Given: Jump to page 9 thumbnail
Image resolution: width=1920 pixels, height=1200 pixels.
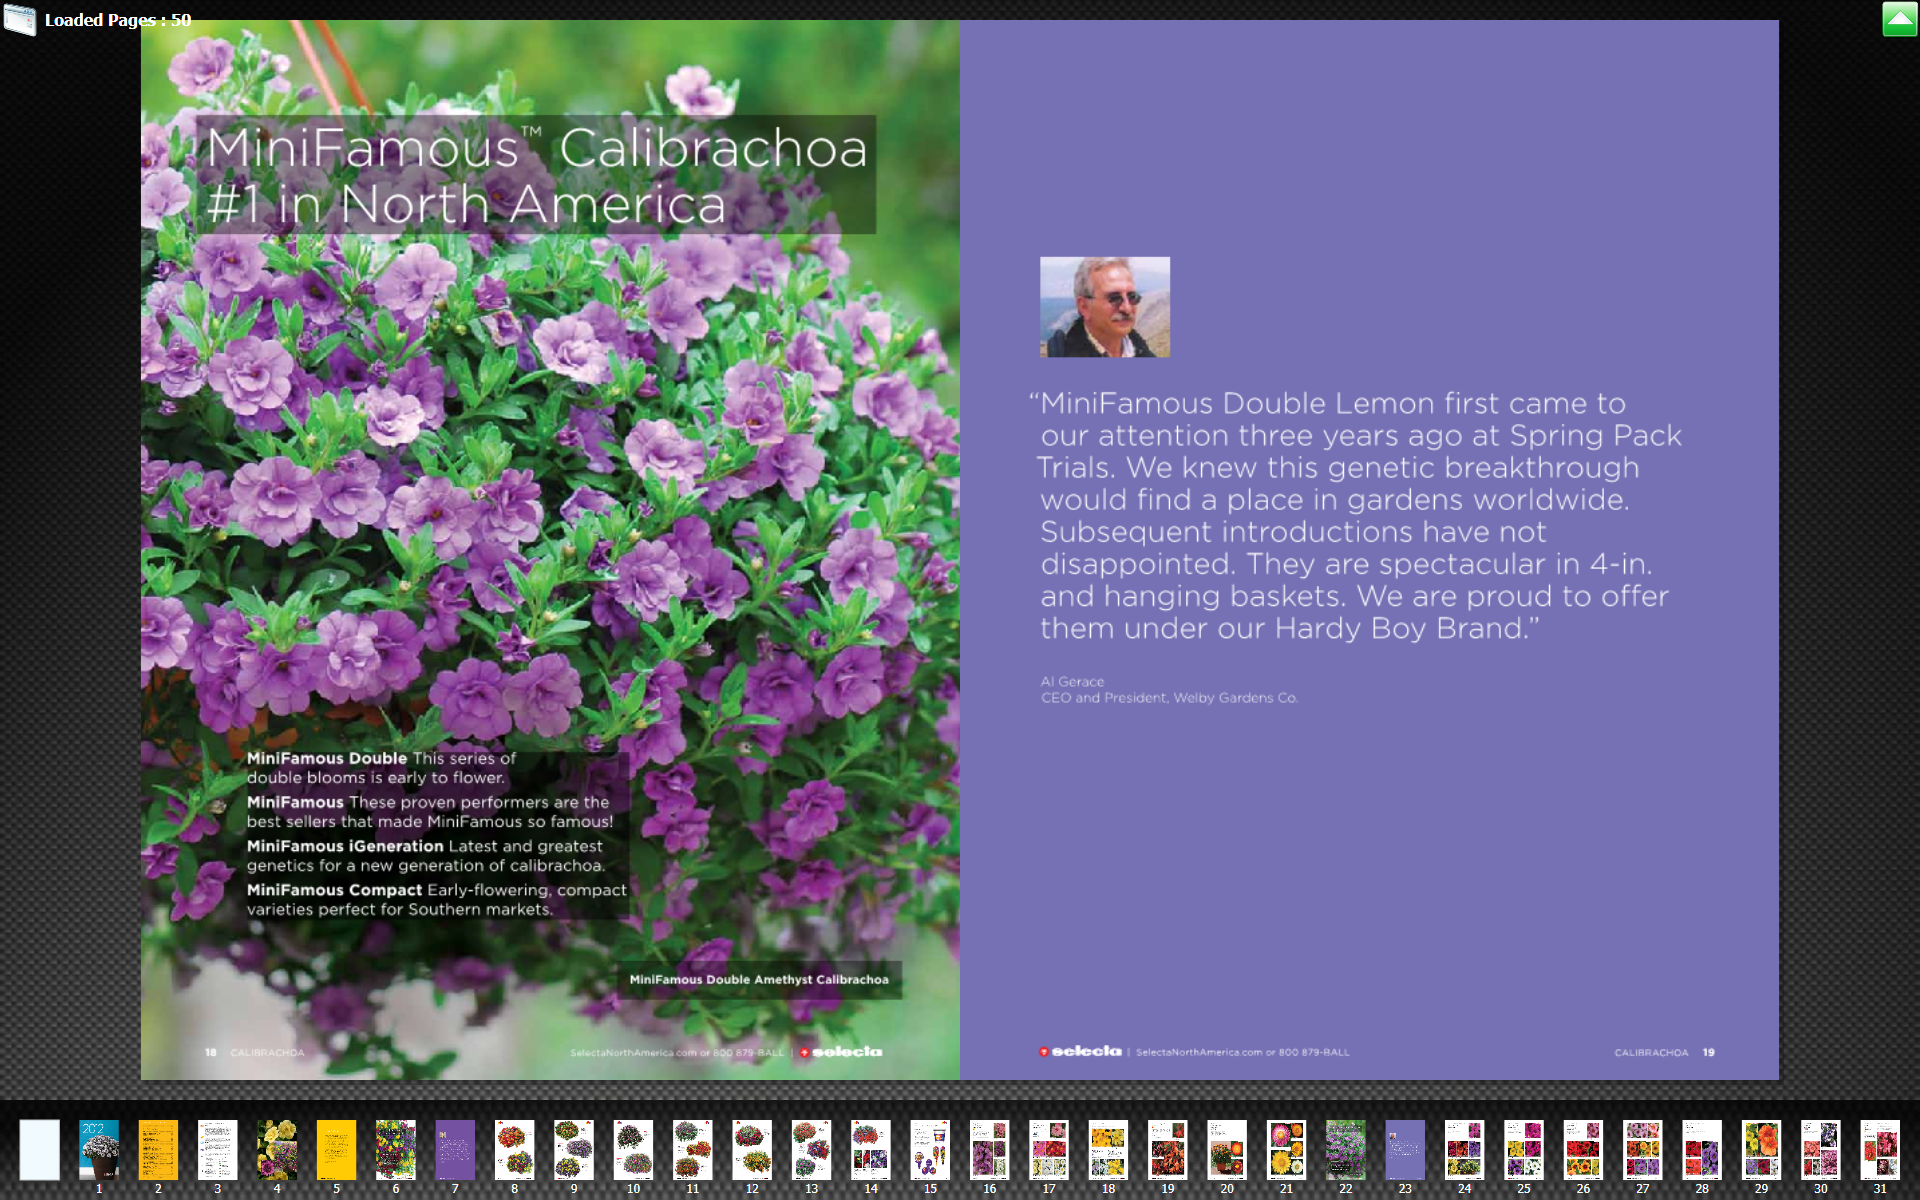Looking at the screenshot, I should point(574,1150).
